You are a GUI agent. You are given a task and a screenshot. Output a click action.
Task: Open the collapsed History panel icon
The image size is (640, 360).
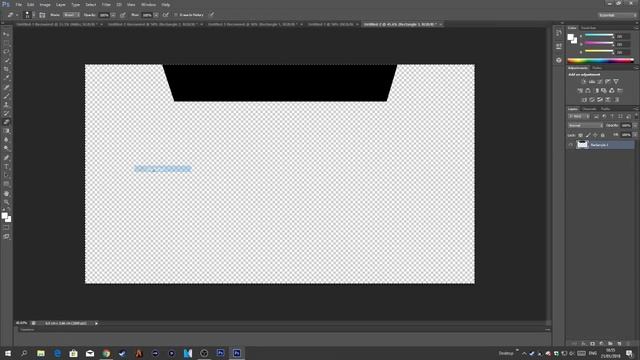pyautogui.click(x=558, y=33)
